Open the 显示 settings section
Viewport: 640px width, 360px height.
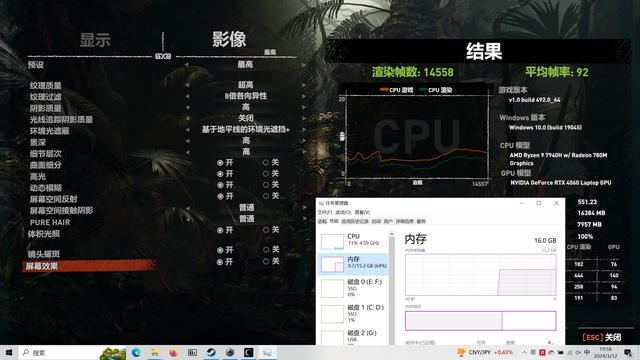[x=95, y=40]
